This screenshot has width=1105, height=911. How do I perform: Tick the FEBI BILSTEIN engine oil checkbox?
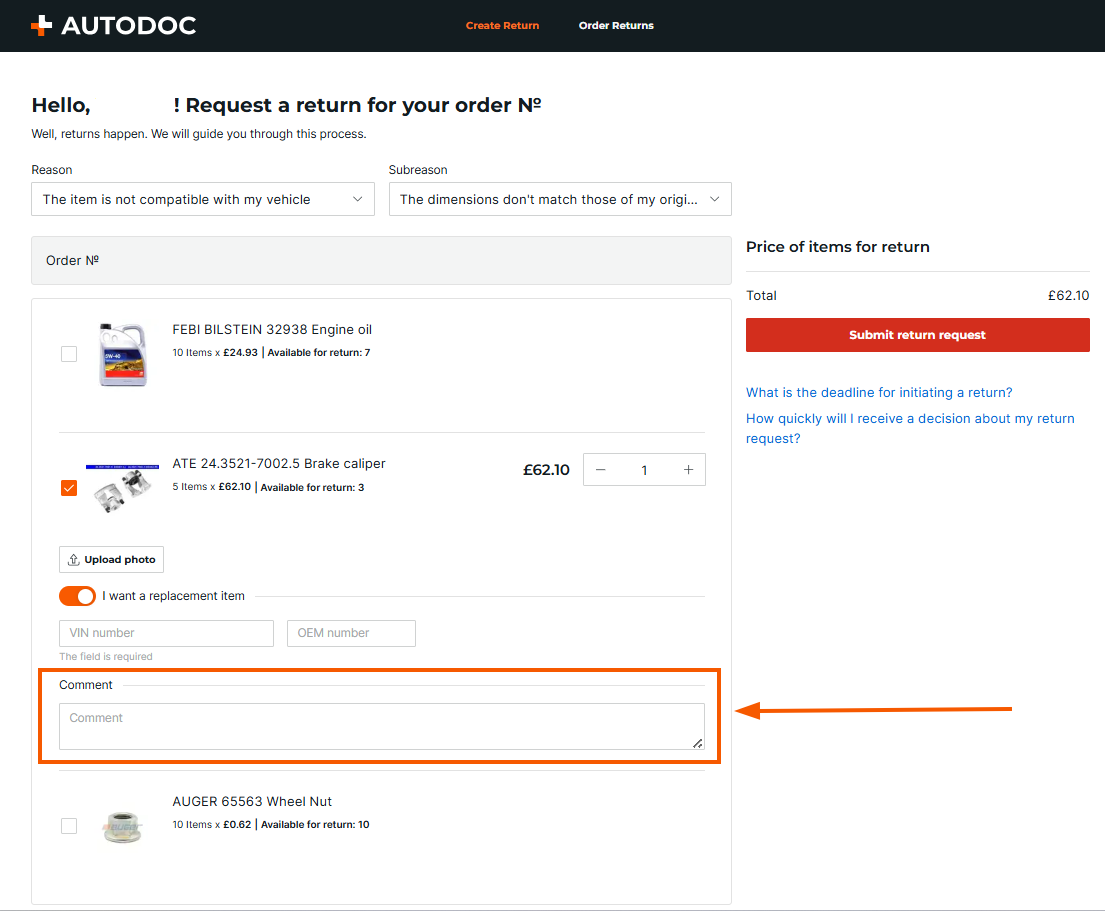click(x=69, y=354)
